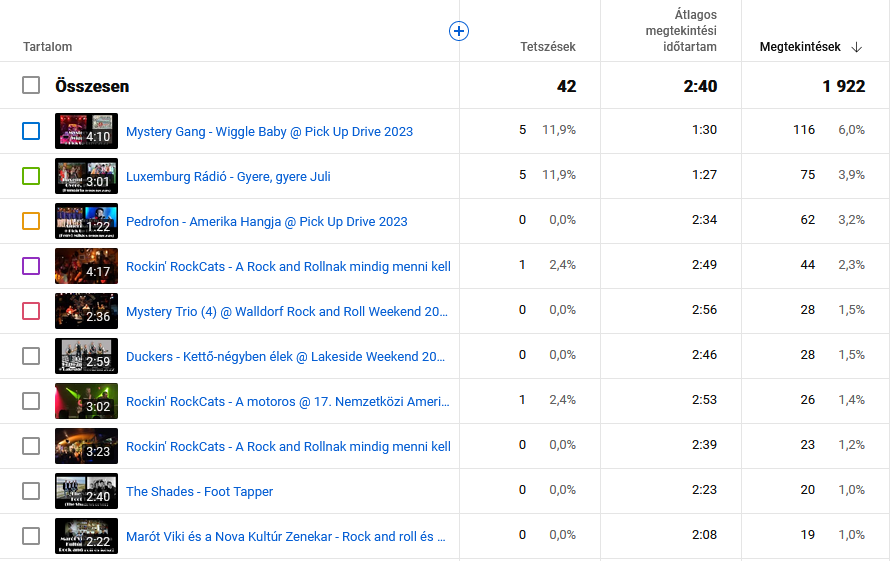Click the blue plus add-metric icon

click(x=459, y=31)
